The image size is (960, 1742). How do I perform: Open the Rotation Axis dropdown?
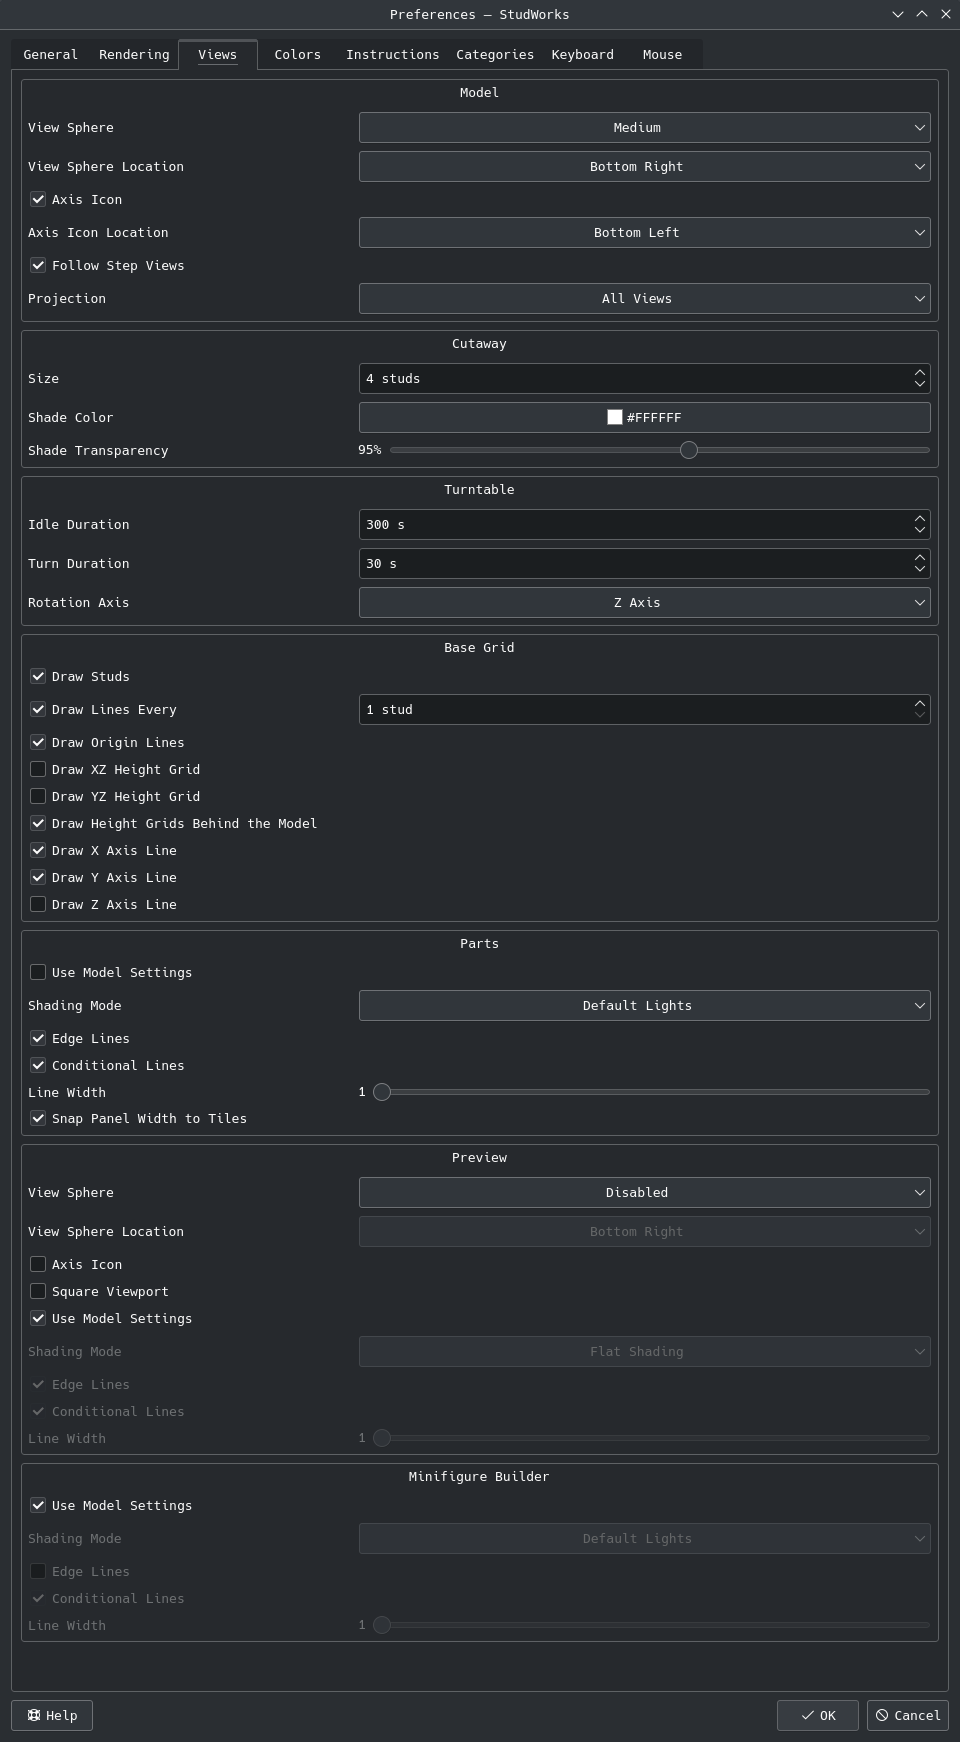coord(644,602)
